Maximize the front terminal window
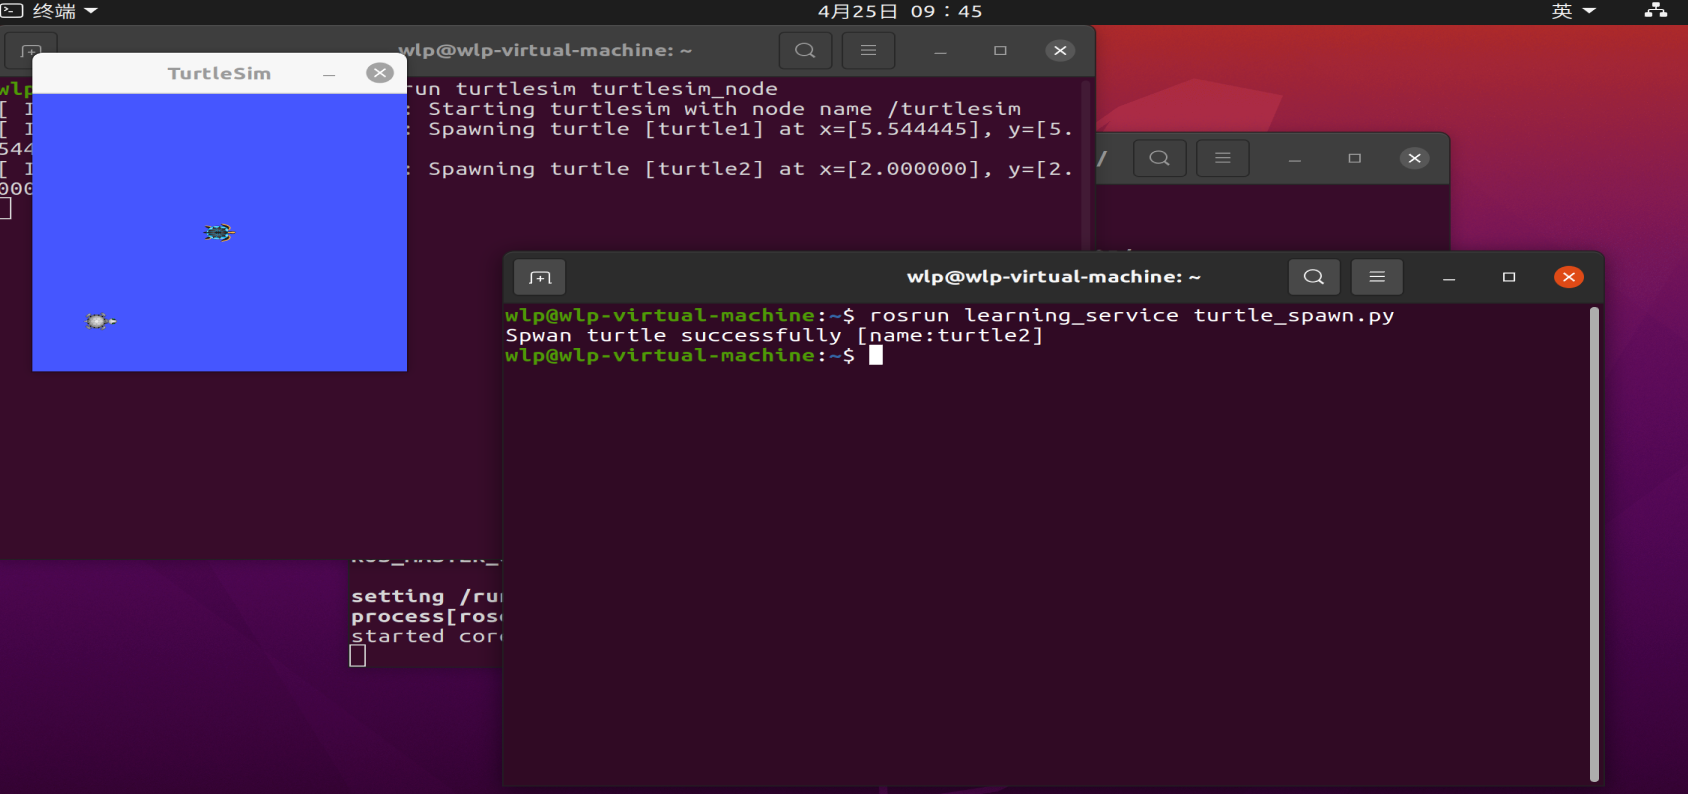1688x794 pixels. 1509,277
